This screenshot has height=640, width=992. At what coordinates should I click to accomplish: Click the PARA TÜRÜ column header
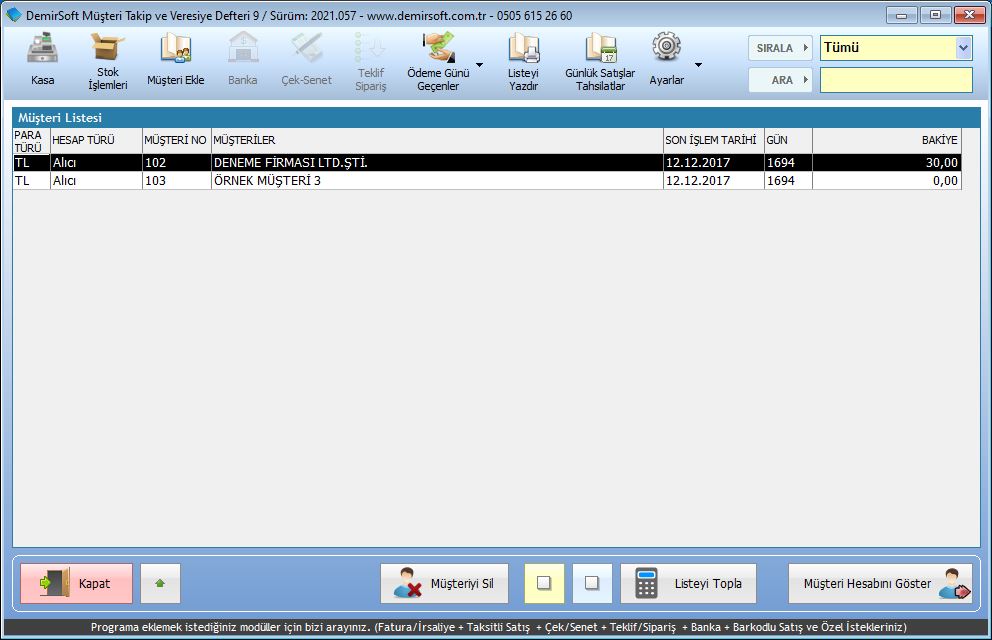pos(32,140)
